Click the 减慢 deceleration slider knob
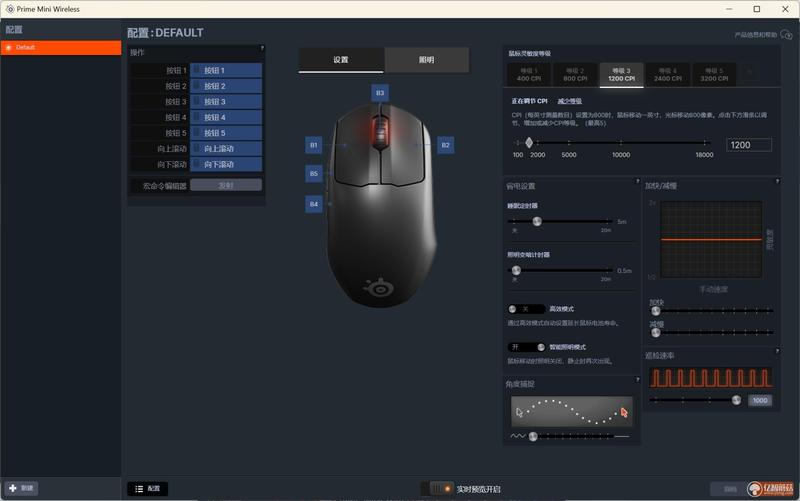The height and width of the screenshot is (501, 800). pos(656,333)
